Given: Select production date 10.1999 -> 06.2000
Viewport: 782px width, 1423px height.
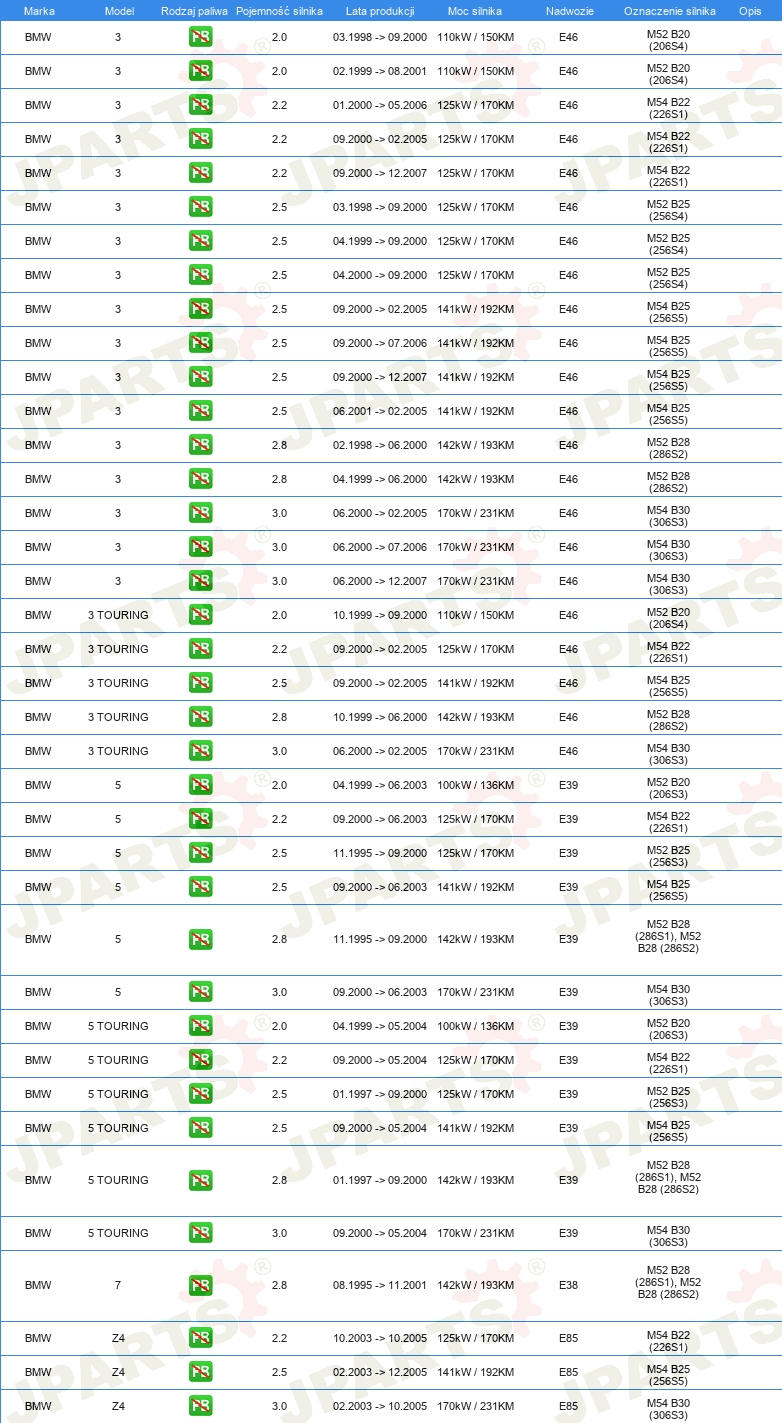Looking at the screenshot, I should click(x=380, y=717).
